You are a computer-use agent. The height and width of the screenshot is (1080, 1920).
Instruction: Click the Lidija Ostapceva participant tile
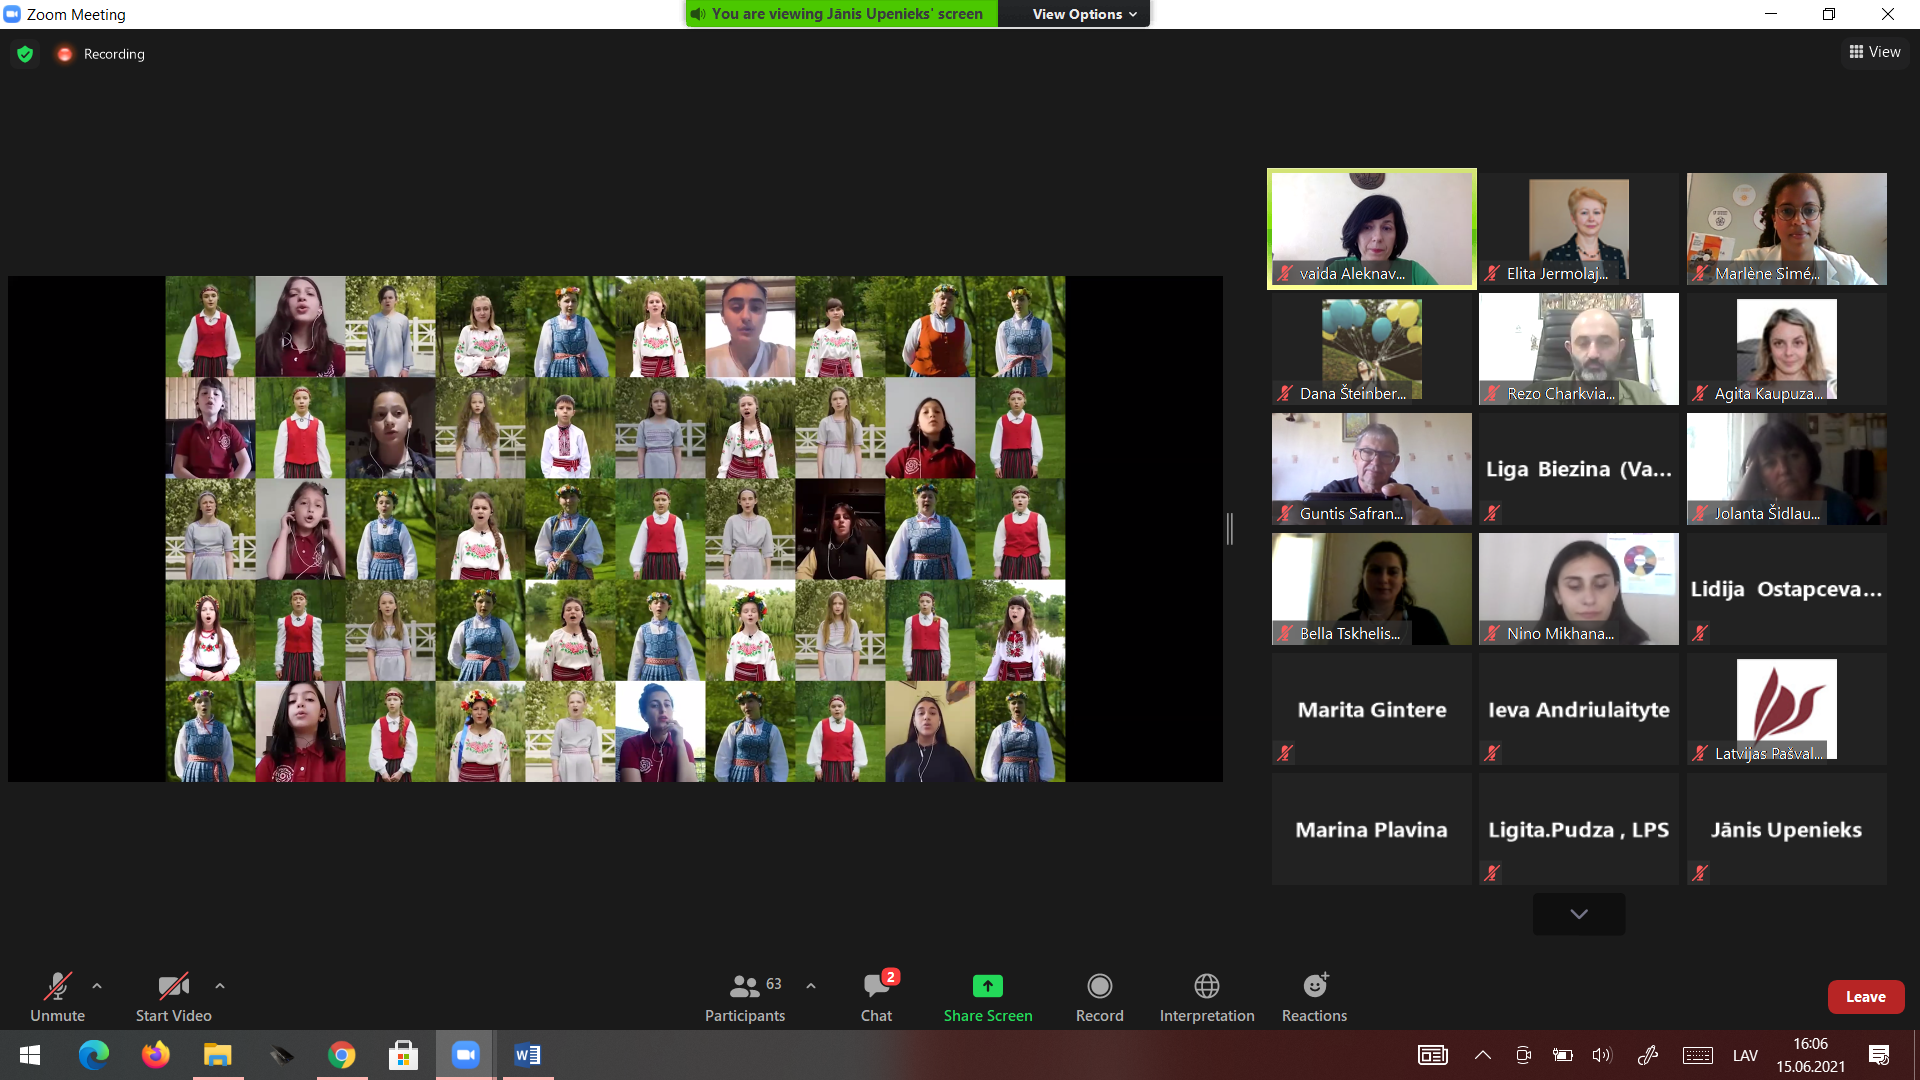[x=1787, y=589]
